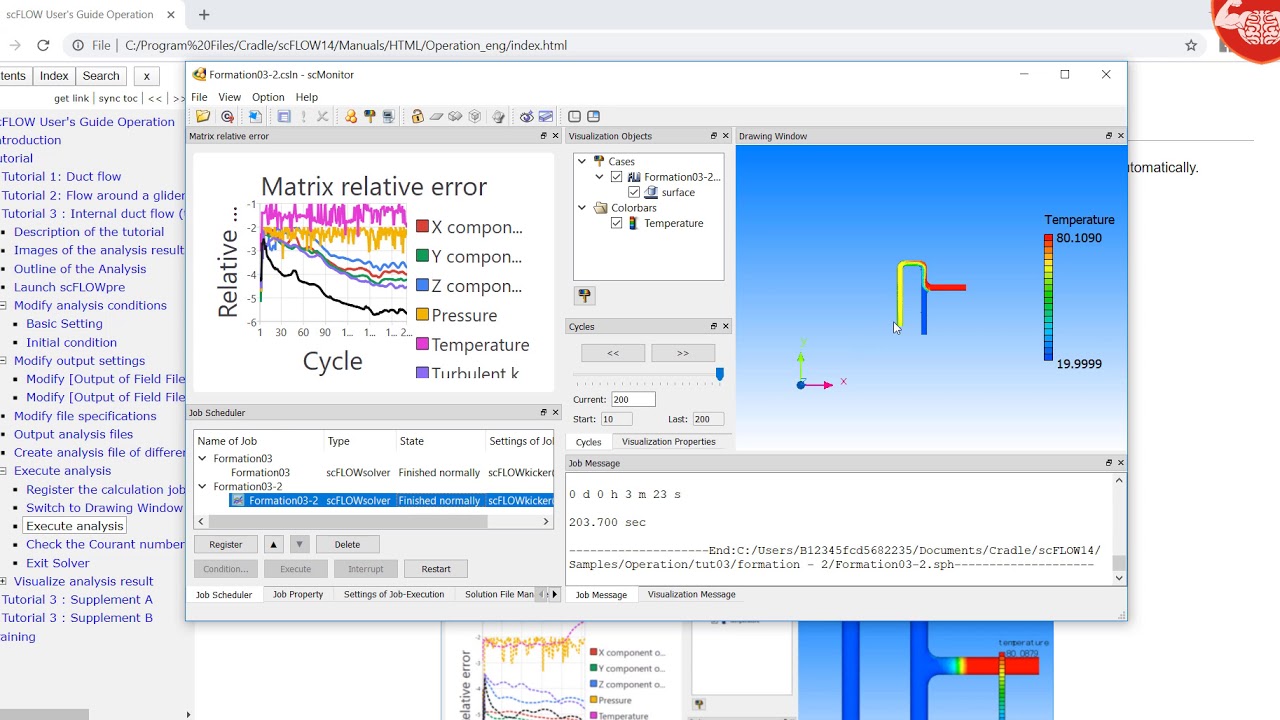Open the File menu in scMonitor

[199, 97]
